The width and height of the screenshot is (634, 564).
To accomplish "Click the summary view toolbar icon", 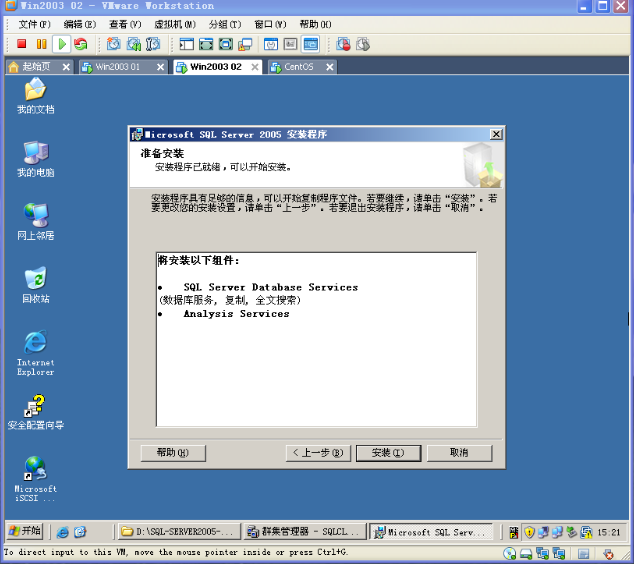I will [271, 44].
